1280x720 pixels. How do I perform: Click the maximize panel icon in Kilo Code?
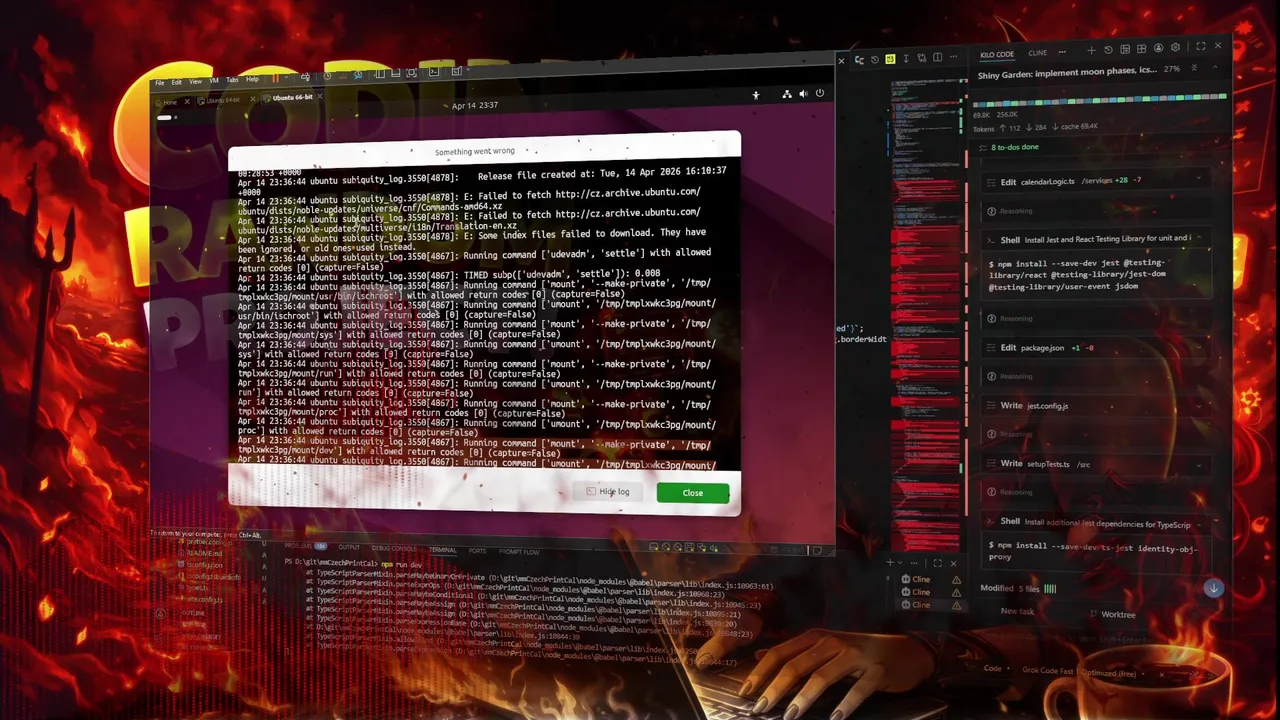pyautogui.click(x=1201, y=46)
